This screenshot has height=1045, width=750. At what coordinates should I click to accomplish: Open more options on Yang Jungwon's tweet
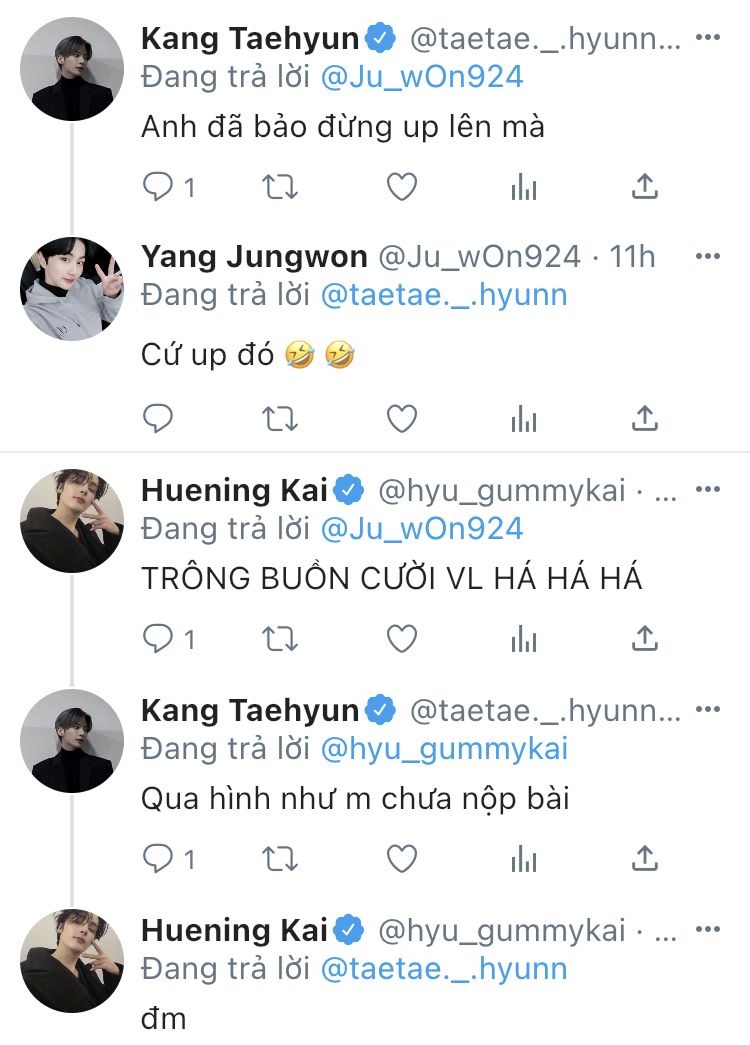(707, 257)
